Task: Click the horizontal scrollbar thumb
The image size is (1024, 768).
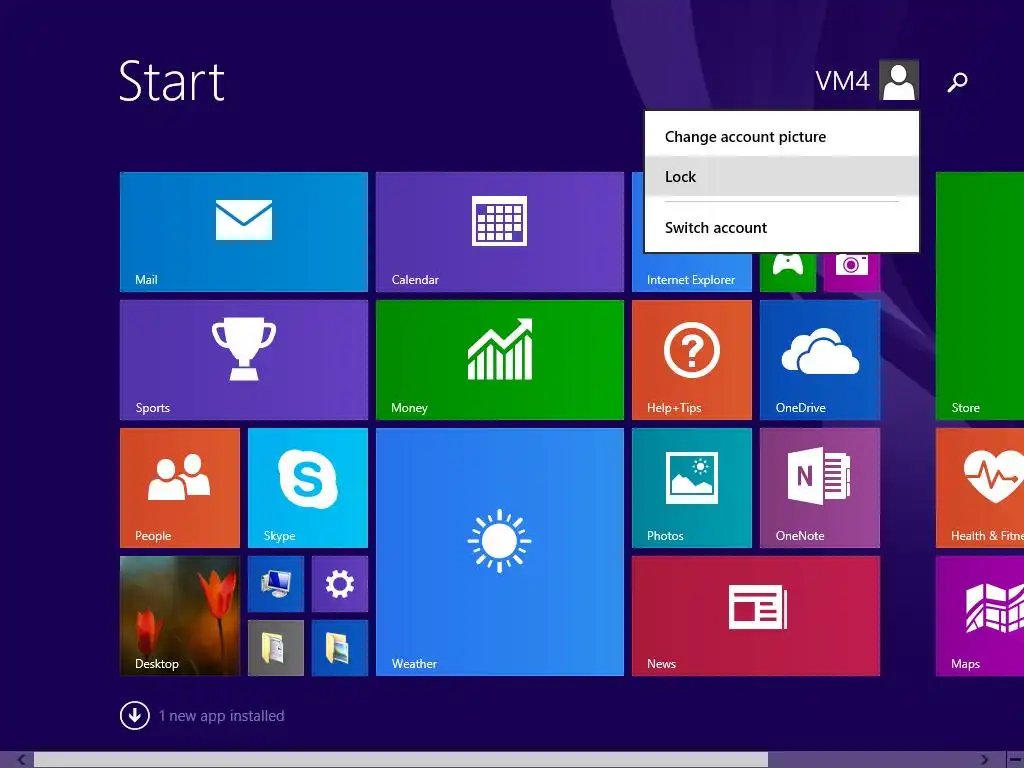Action: pos(400,760)
